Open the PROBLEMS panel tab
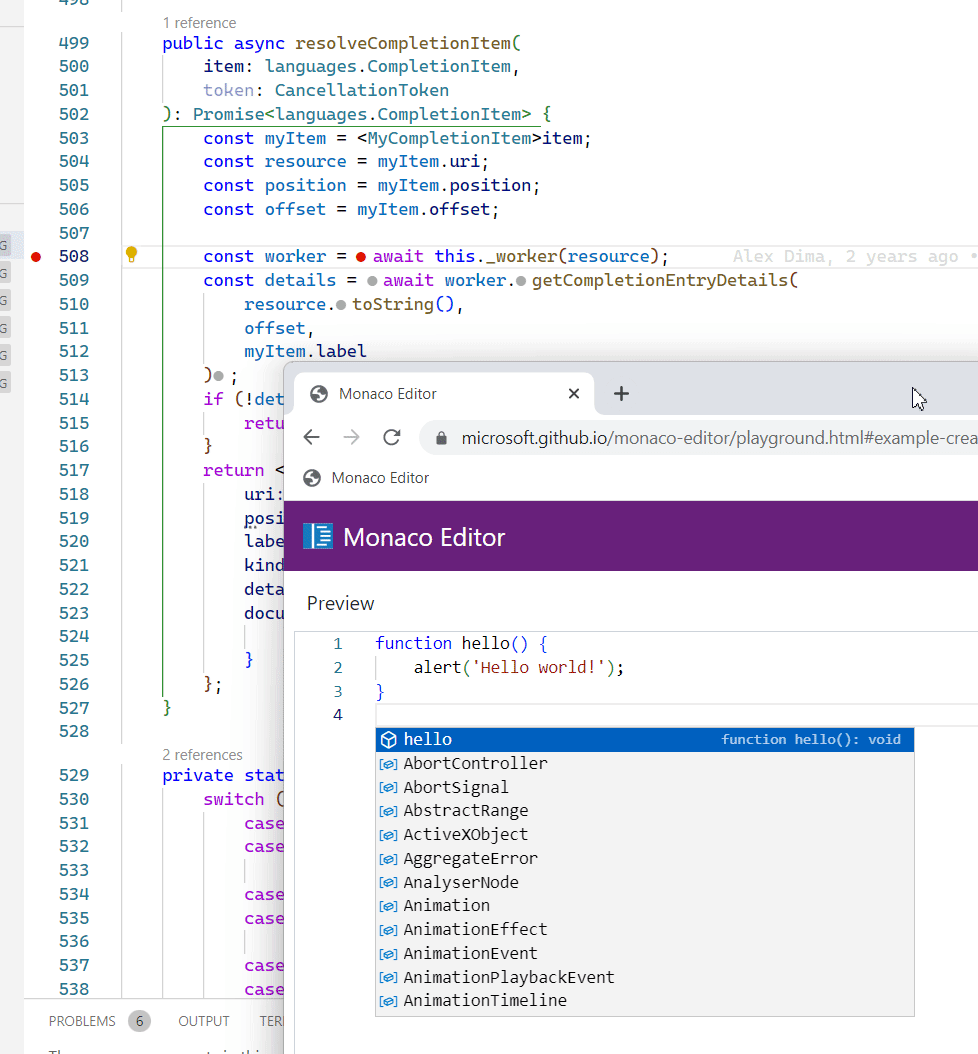 (x=82, y=1021)
